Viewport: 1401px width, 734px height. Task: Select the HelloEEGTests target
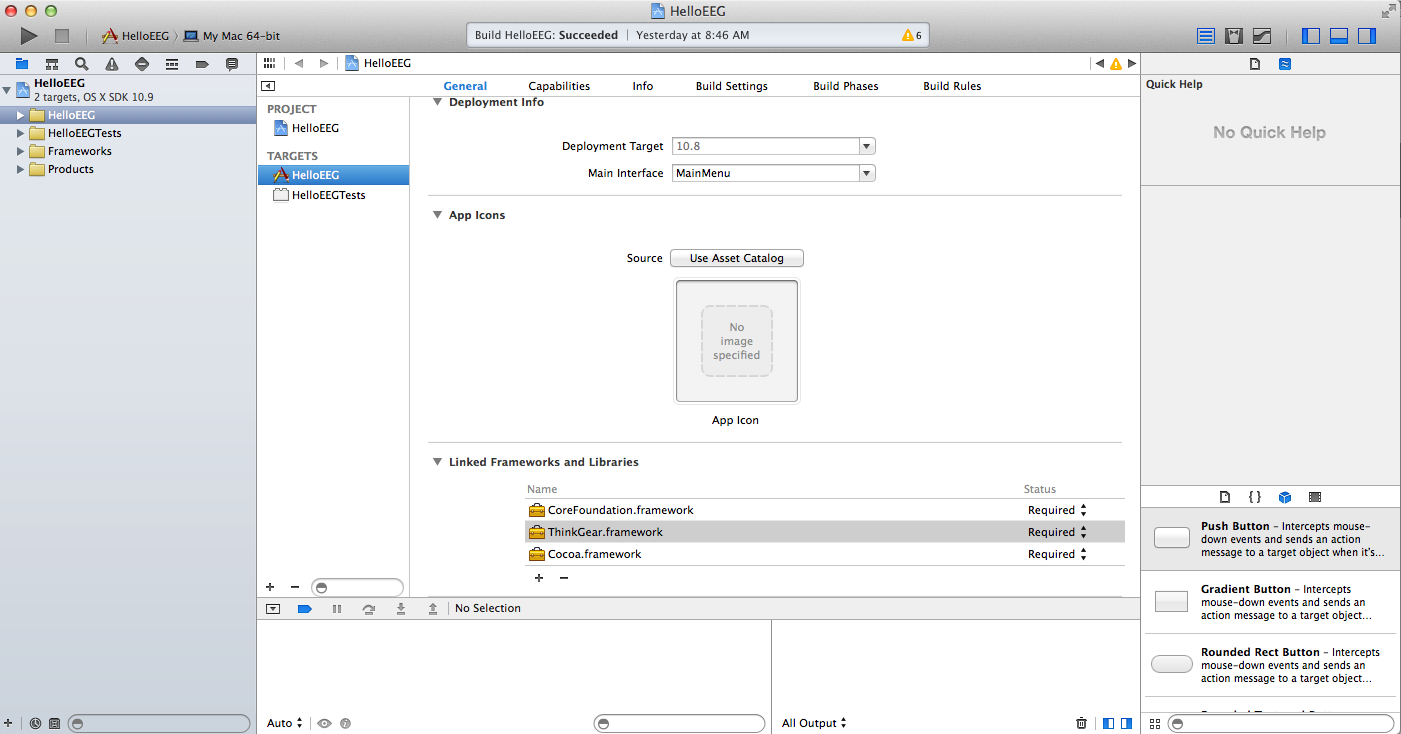click(328, 195)
